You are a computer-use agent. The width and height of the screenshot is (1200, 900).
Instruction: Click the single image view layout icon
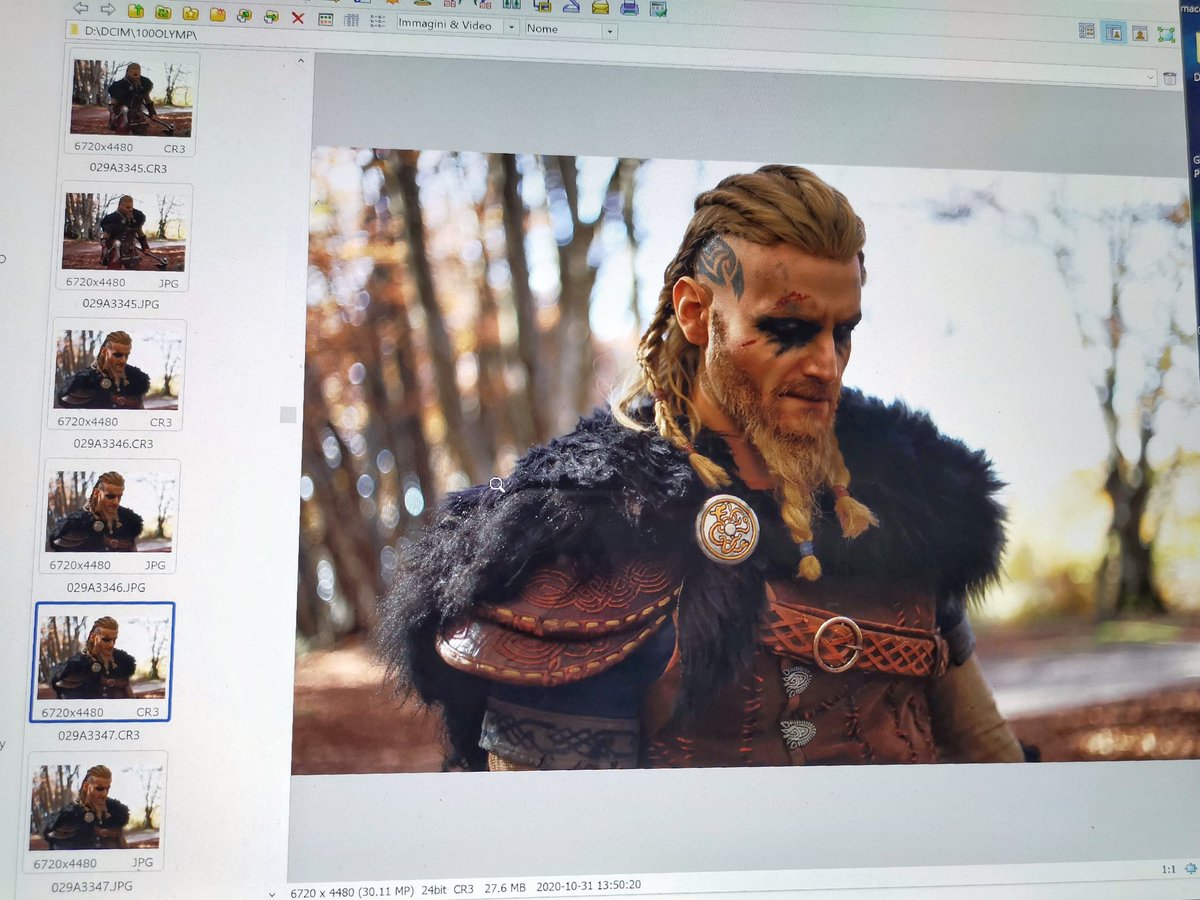(x=1139, y=33)
